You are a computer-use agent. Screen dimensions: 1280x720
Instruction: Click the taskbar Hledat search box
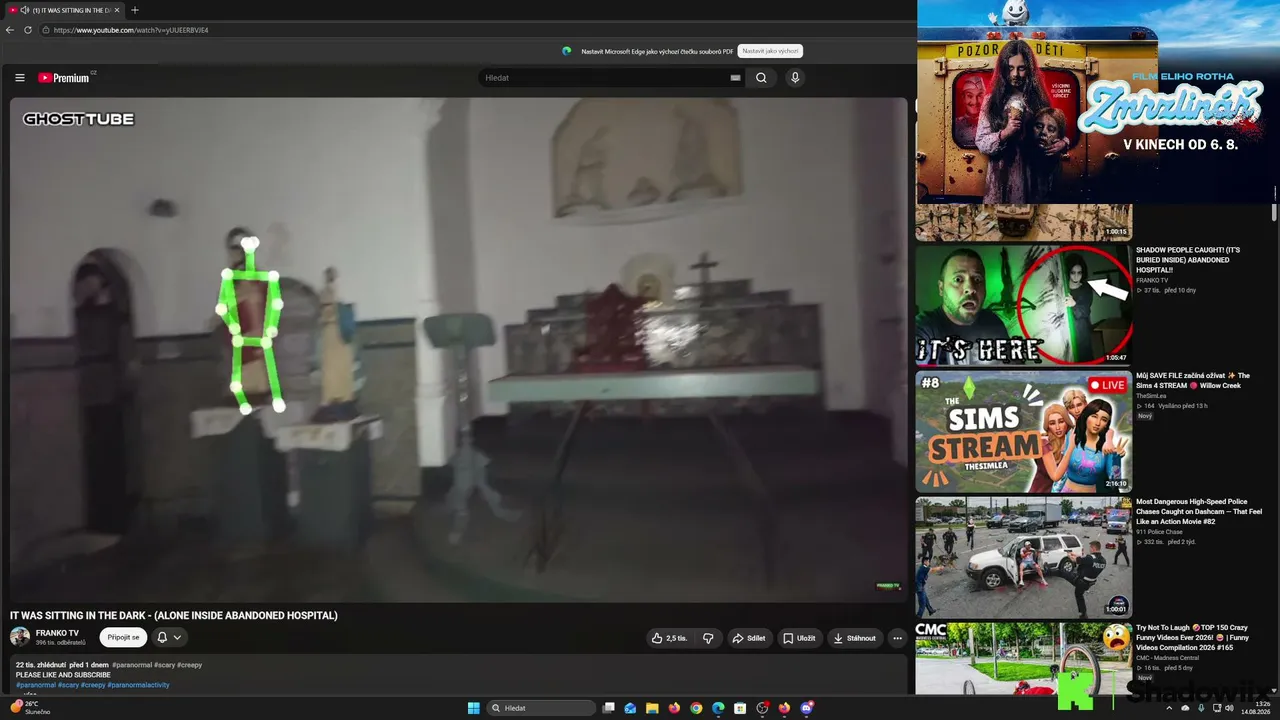click(x=541, y=708)
